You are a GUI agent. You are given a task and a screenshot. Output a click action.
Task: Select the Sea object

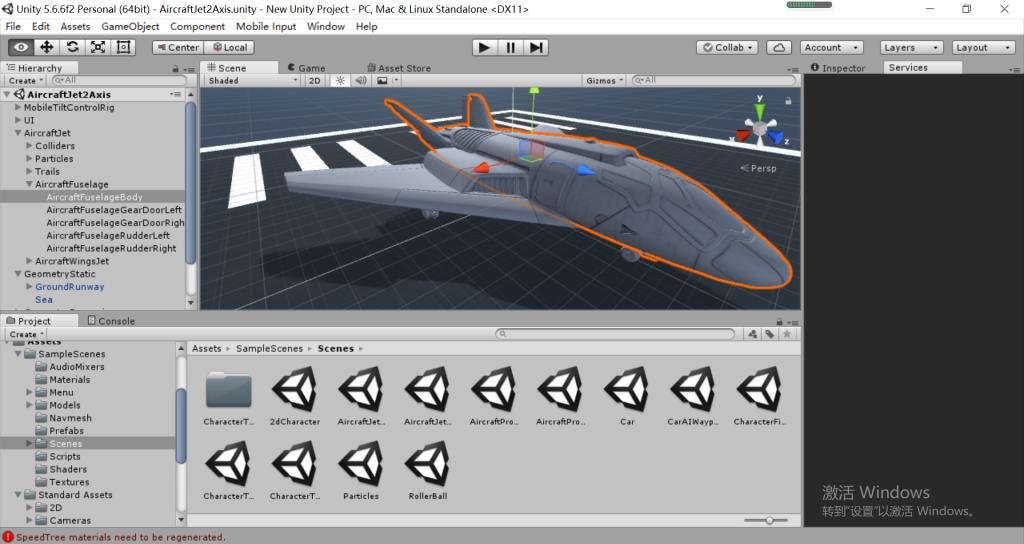point(44,300)
